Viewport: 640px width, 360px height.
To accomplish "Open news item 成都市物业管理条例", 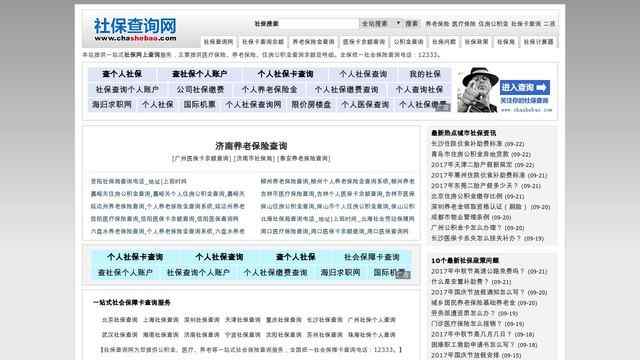I will click(x=460, y=217).
